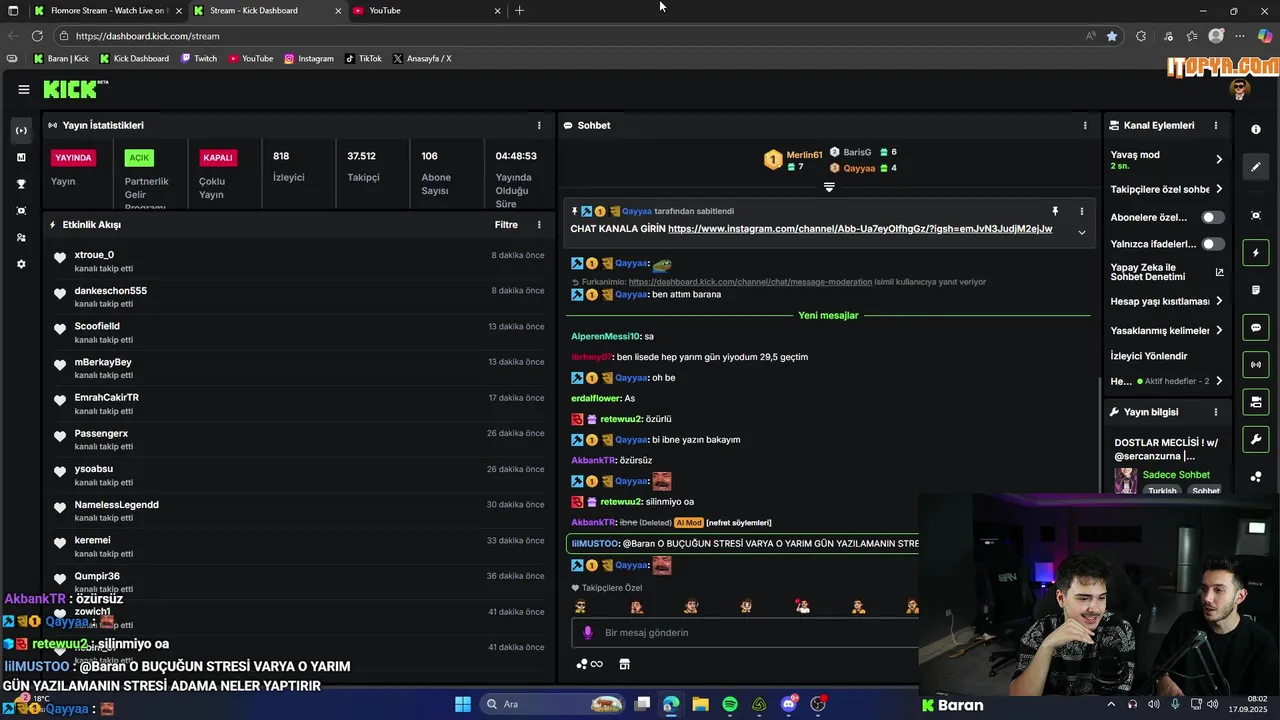Switch to the Flomore Stream browser tab
This screenshot has width=1280, height=720.
click(107, 10)
